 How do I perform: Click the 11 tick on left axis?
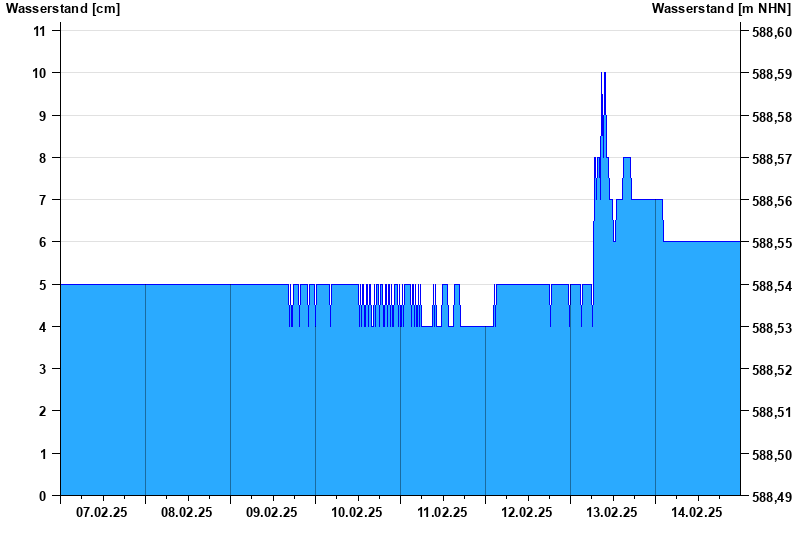pyautogui.click(x=39, y=31)
